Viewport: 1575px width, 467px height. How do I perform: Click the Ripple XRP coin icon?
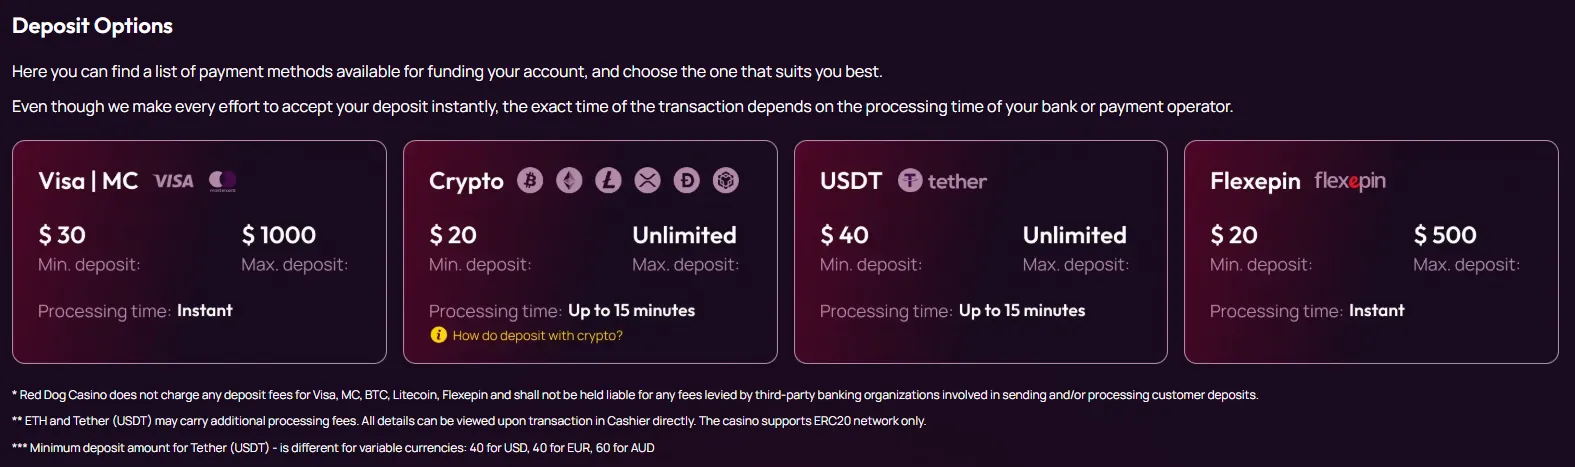[x=647, y=180]
